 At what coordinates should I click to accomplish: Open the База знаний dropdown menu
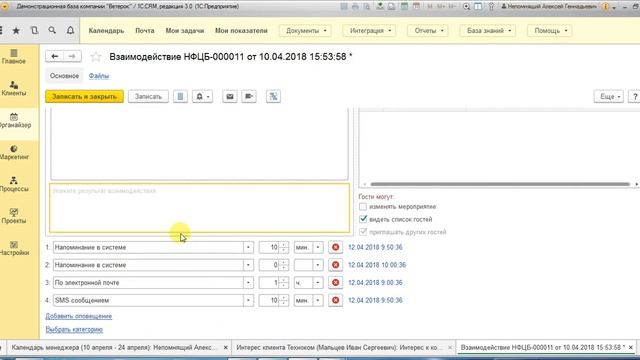[x=488, y=31]
